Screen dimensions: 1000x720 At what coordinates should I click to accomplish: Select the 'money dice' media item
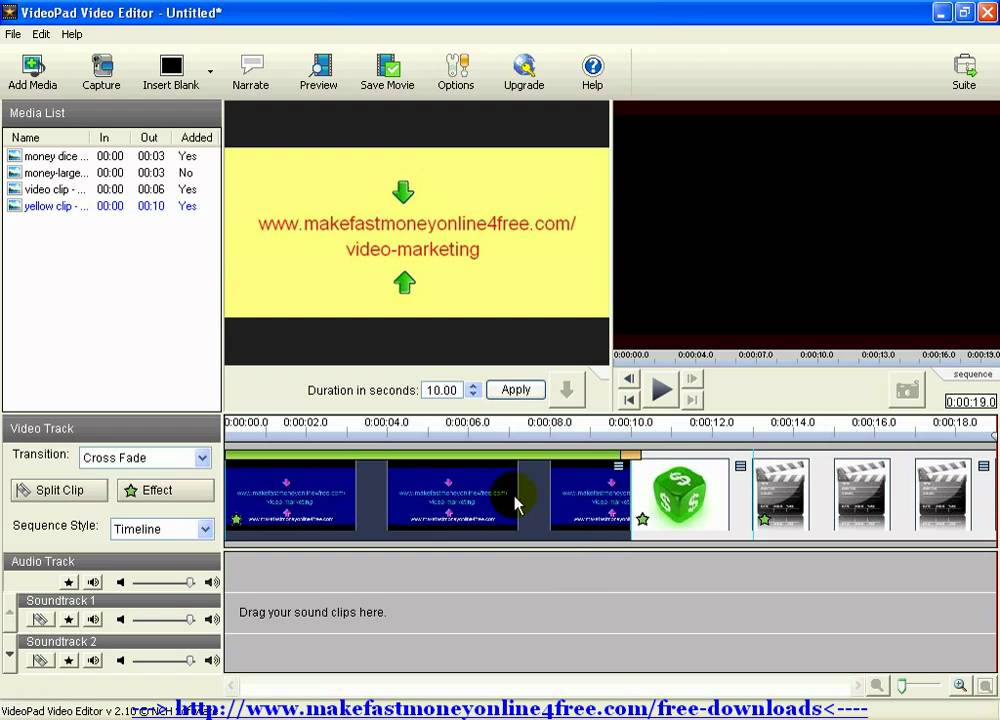coord(112,156)
